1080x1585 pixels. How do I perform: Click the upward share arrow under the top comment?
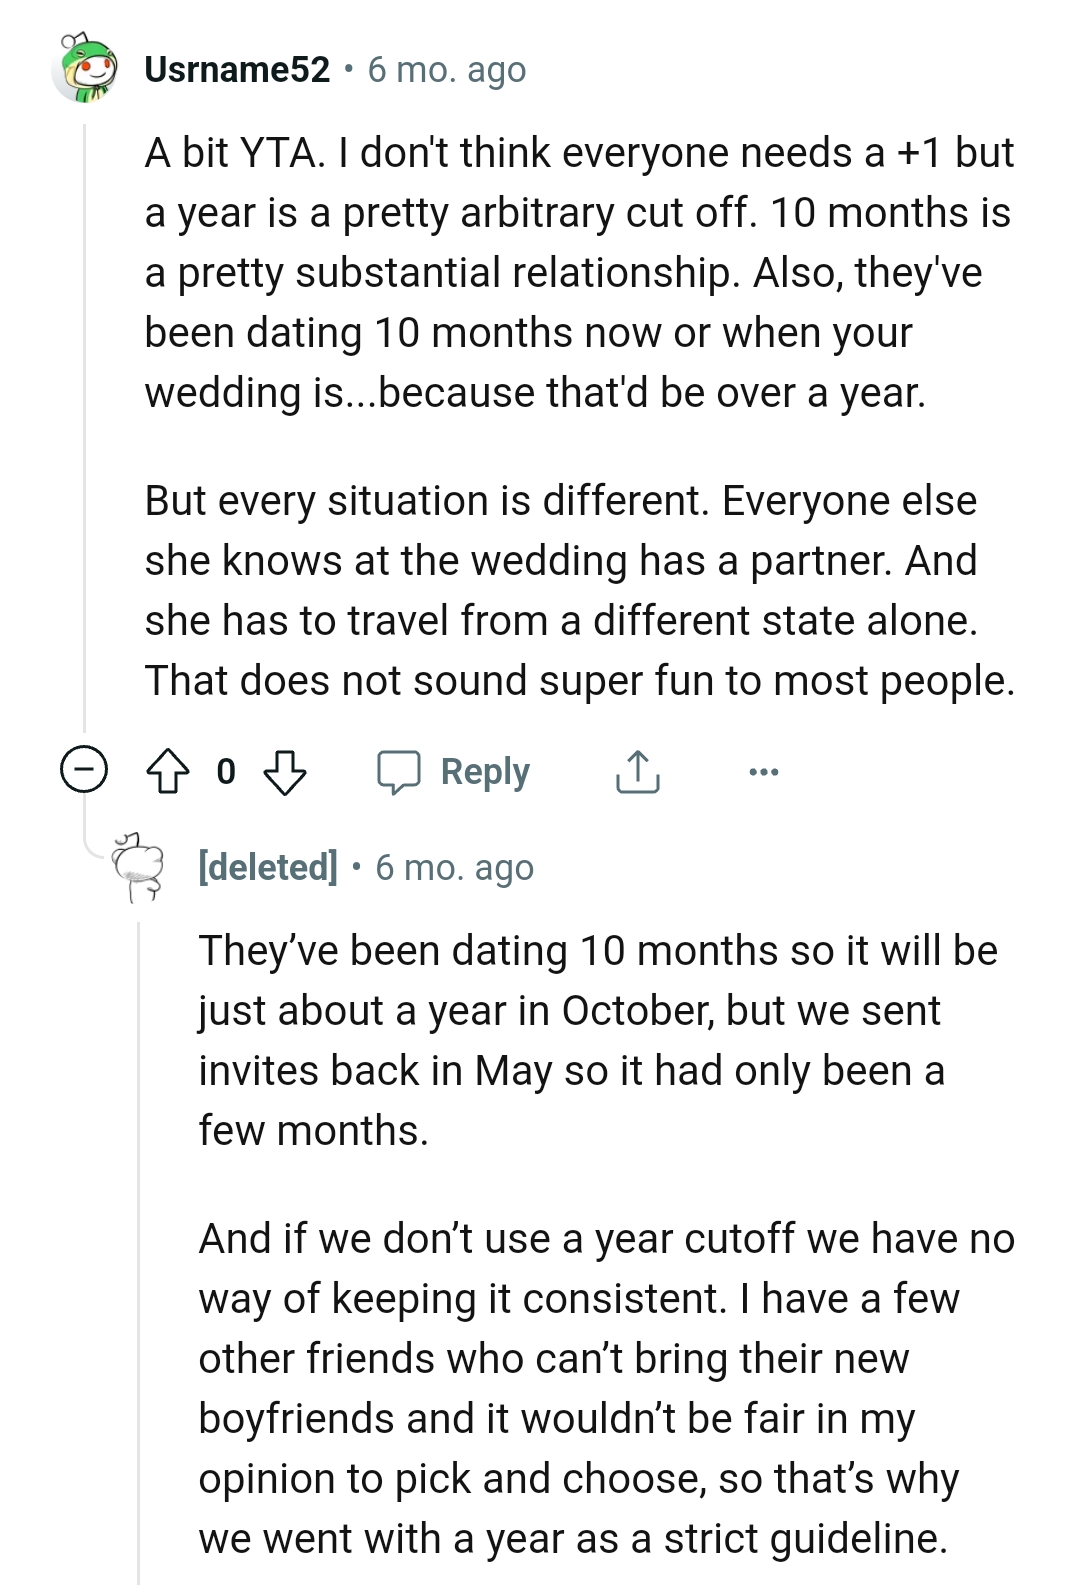pyautogui.click(x=637, y=771)
